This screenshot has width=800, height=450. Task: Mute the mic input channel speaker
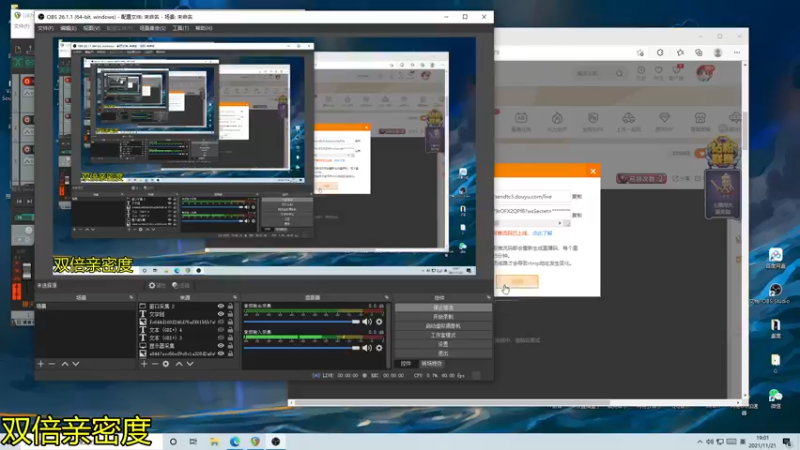click(x=367, y=348)
